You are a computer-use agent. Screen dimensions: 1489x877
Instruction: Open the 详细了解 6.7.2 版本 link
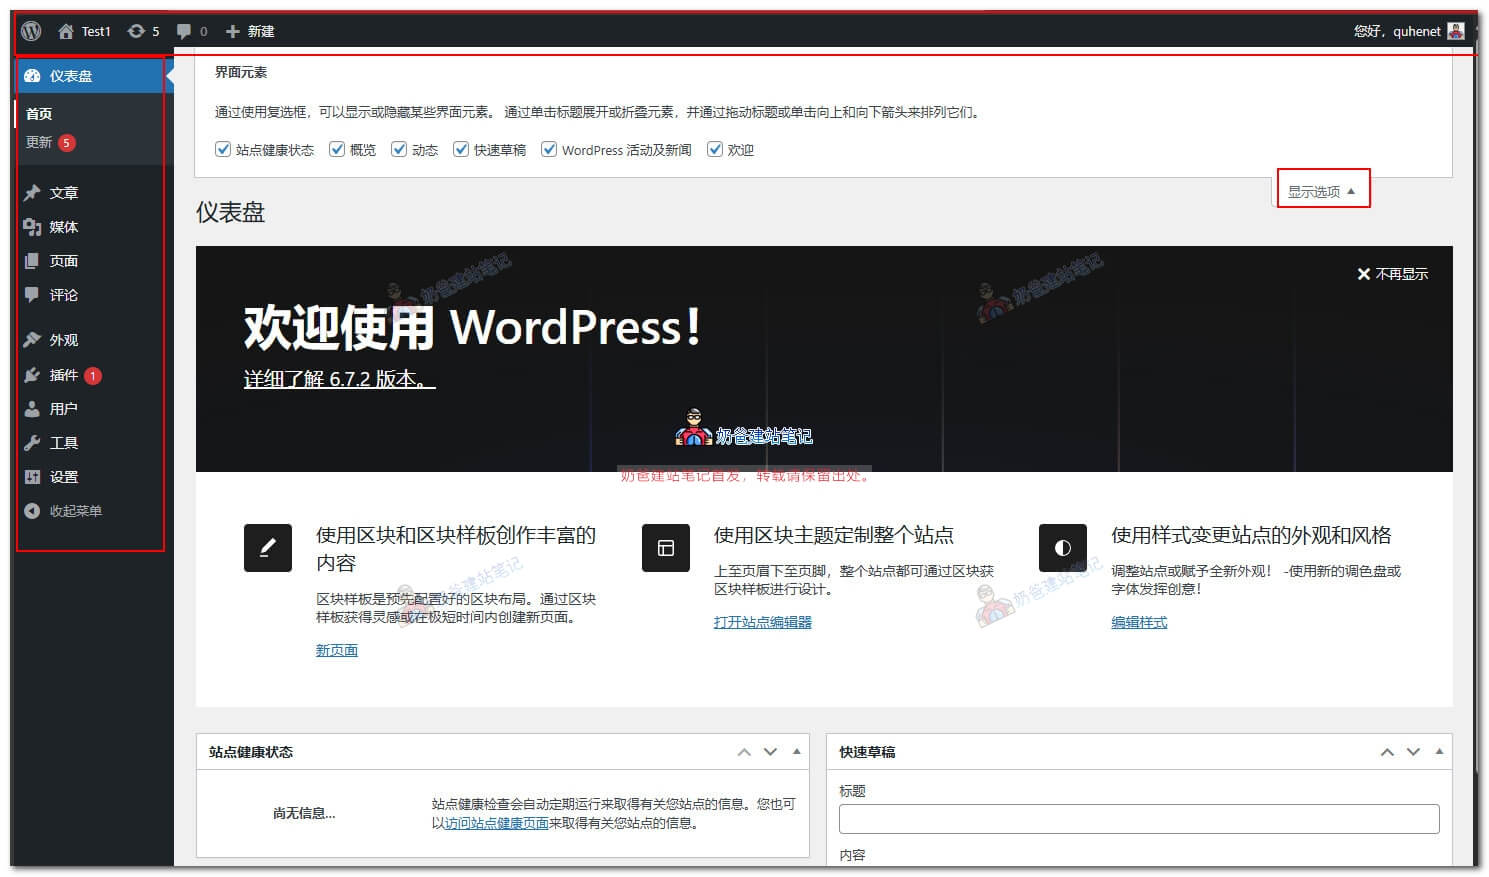click(340, 379)
